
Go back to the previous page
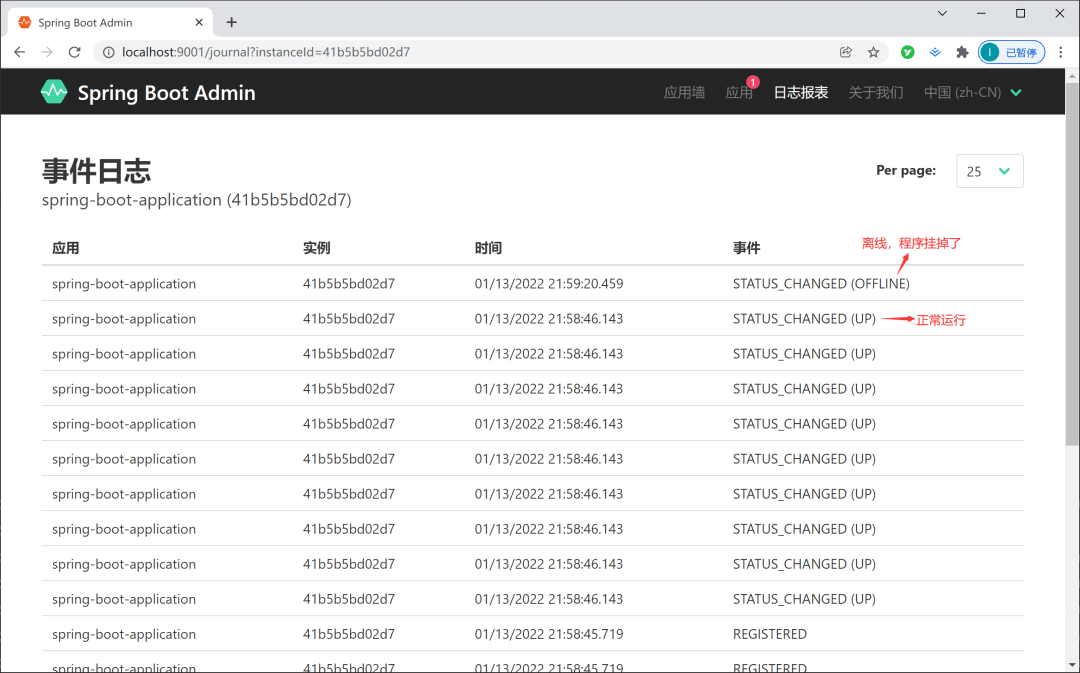coord(19,52)
